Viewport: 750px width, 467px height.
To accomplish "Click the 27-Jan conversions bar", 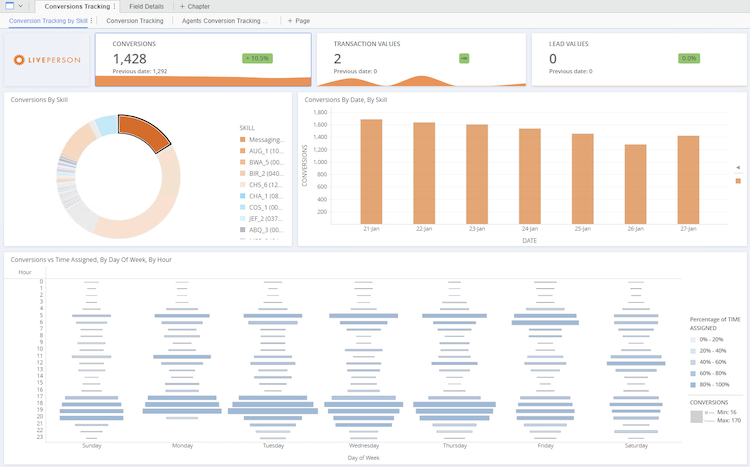I will (688, 180).
